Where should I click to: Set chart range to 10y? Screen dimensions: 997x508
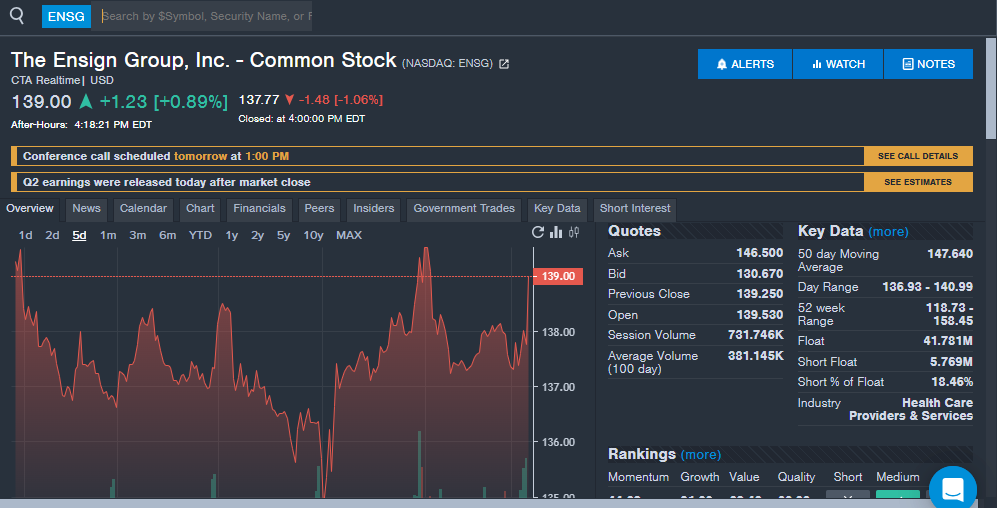tap(313, 235)
